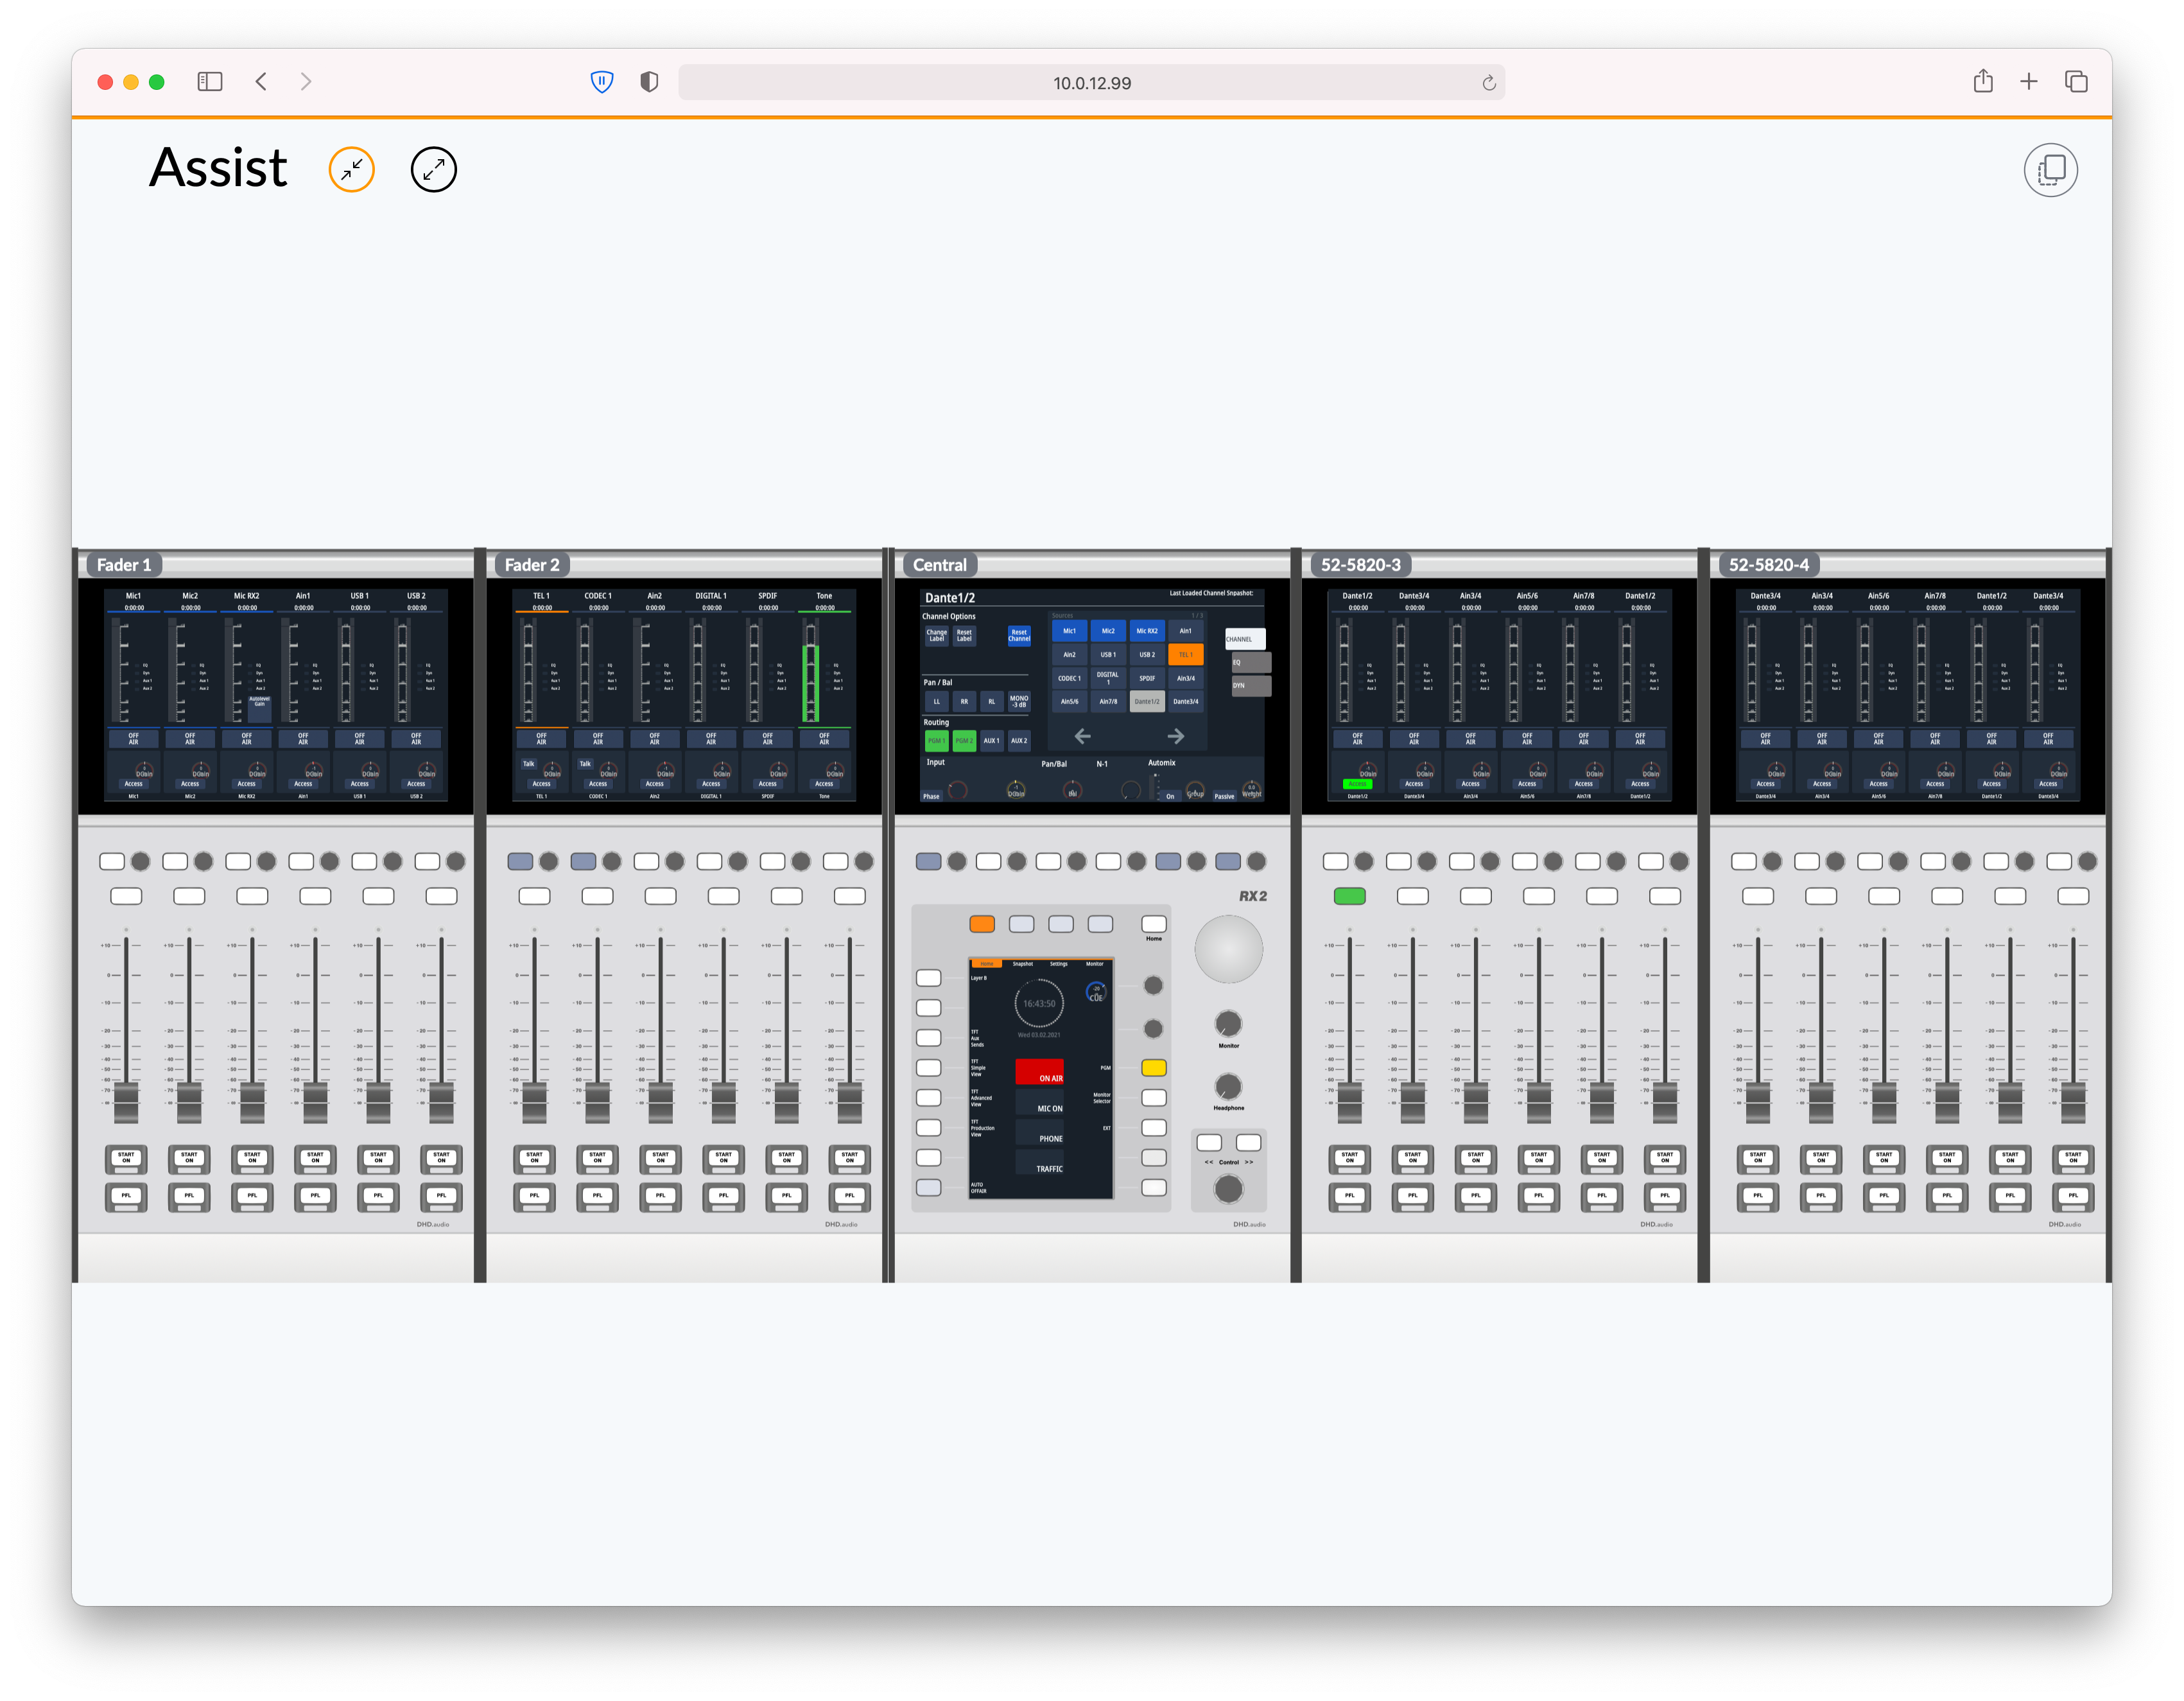This screenshot has height=1701, width=2184.
Task: Click the blue Reset Channel button
Action: pyautogui.click(x=1019, y=635)
